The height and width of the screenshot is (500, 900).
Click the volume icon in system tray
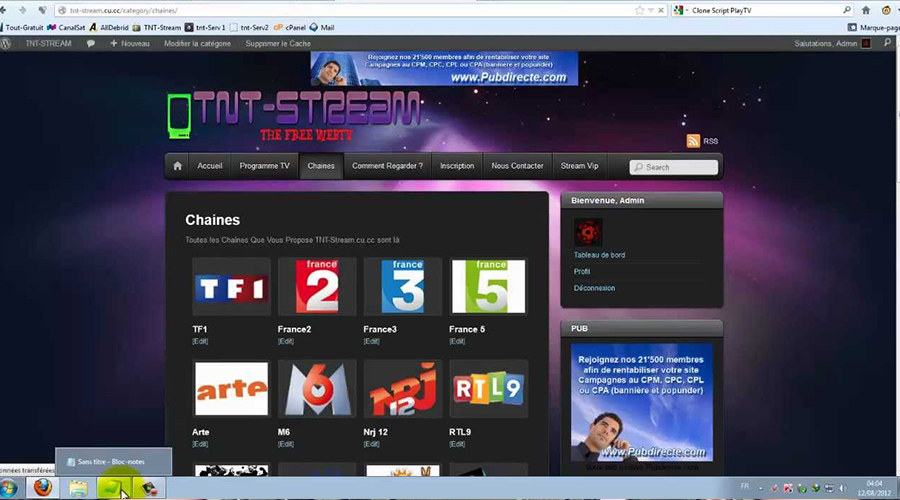point(843,489)
